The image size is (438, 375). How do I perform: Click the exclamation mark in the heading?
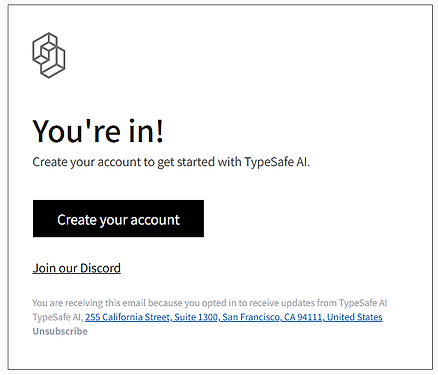click(160, 131)
